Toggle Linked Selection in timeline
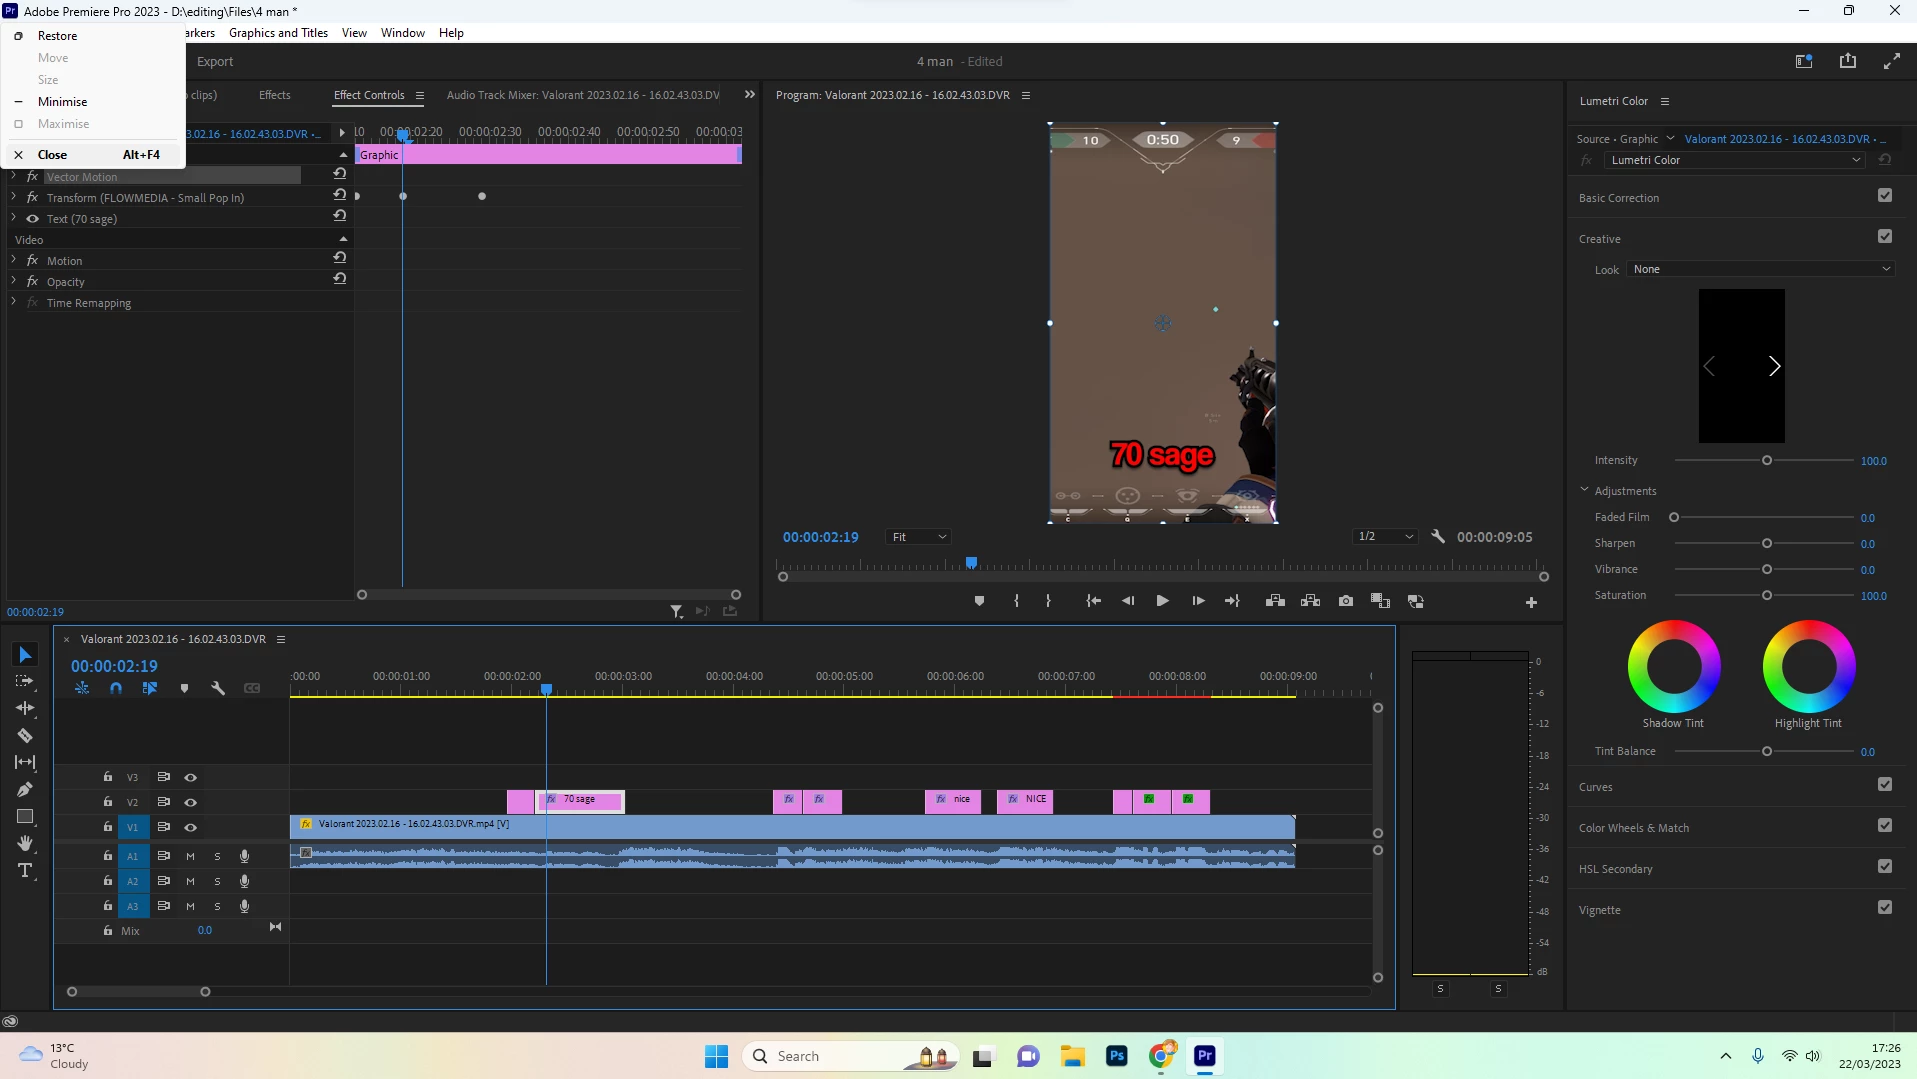The image size is (1917, 1079). pos(150,689)
